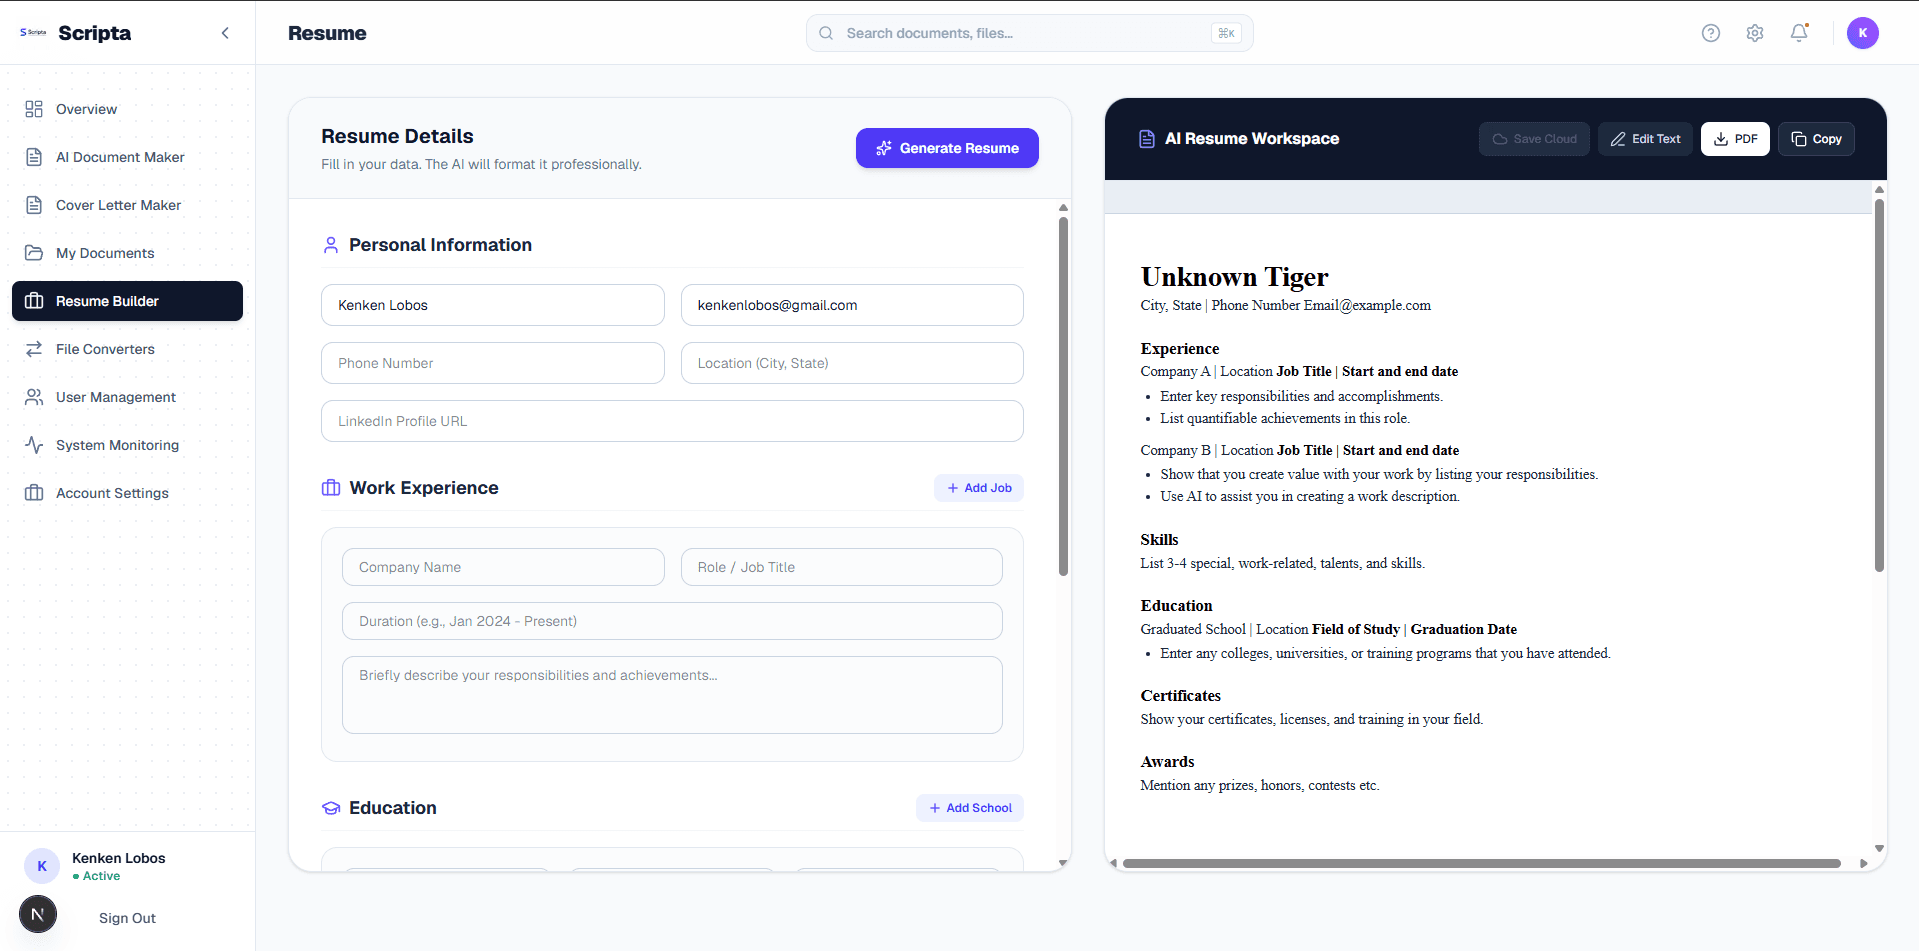This screenshot has height=951, width=1919.
Task: Open File Converters
Action: (127, 349)
